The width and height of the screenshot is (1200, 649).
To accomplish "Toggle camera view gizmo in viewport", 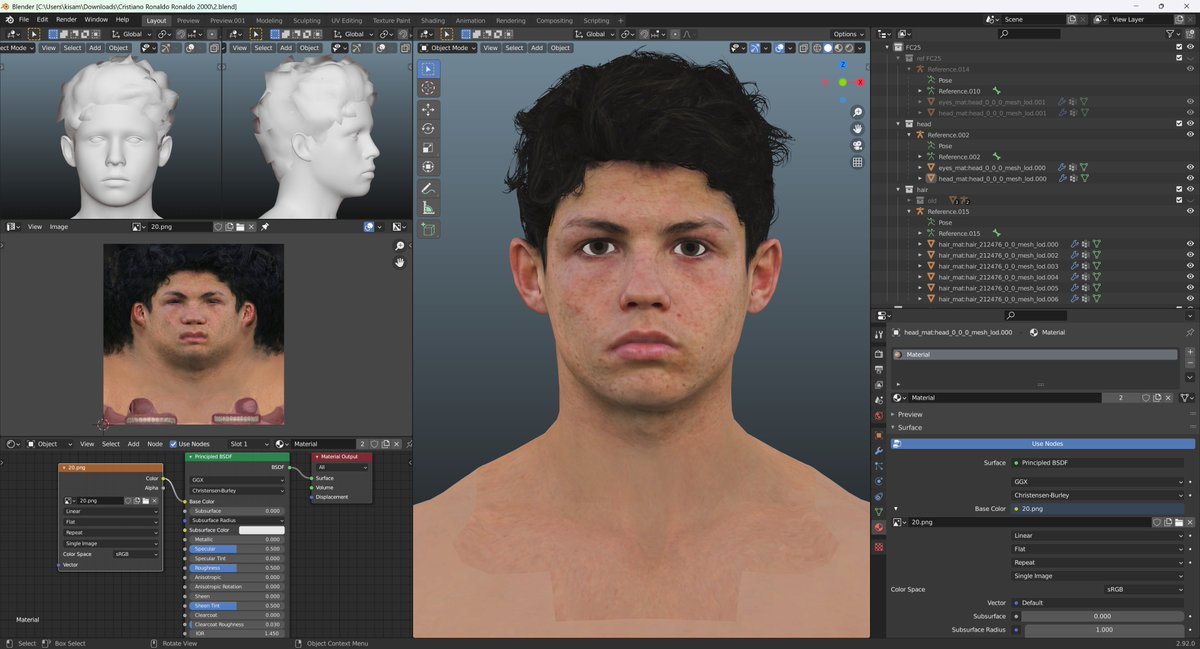I will [x=858, y=146].
